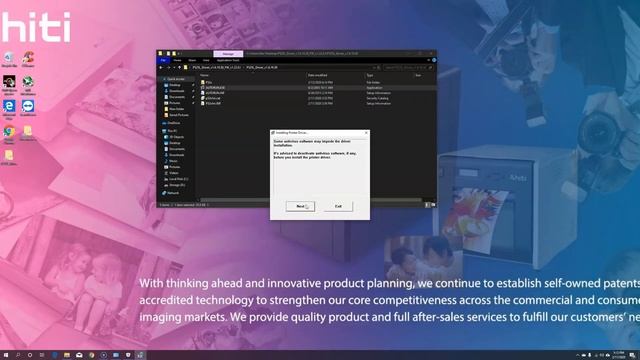Click the Explorer horizontal scrollbar
The height and width of the screenshot is (360, 640).
pos(310,200)
